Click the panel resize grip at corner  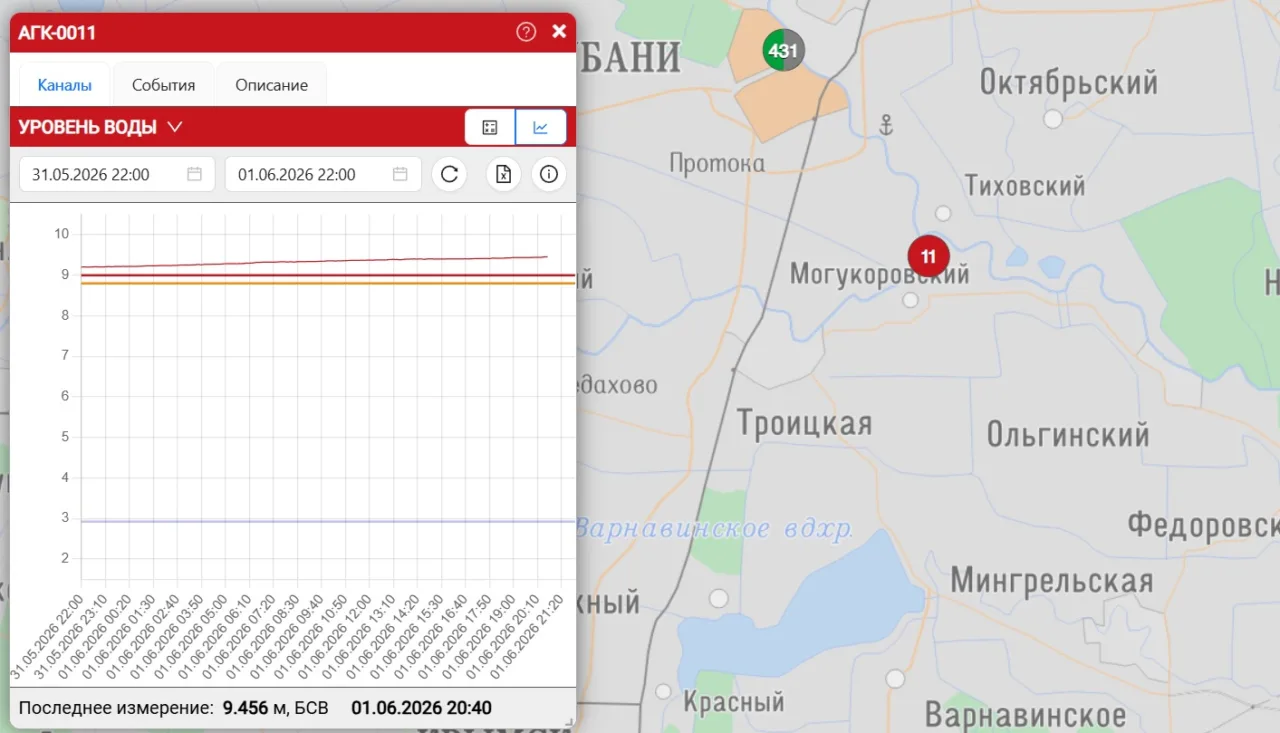click(570, 722)
